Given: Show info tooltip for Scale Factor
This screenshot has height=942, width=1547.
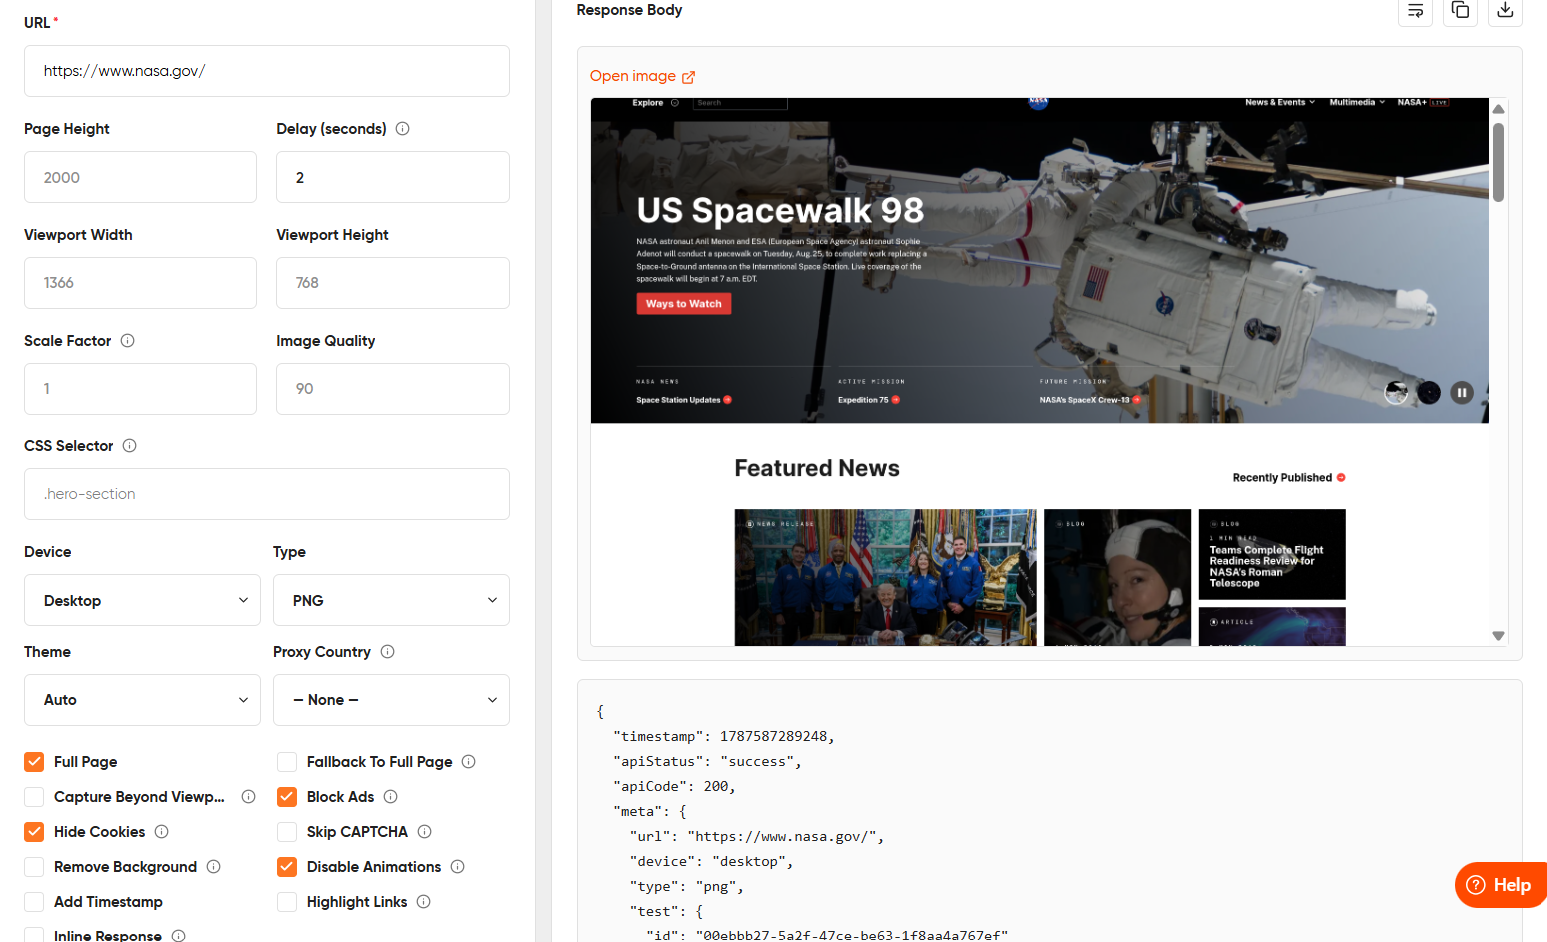Looking at the screenshot, I should pyautogui.click(x=127, y=341).
